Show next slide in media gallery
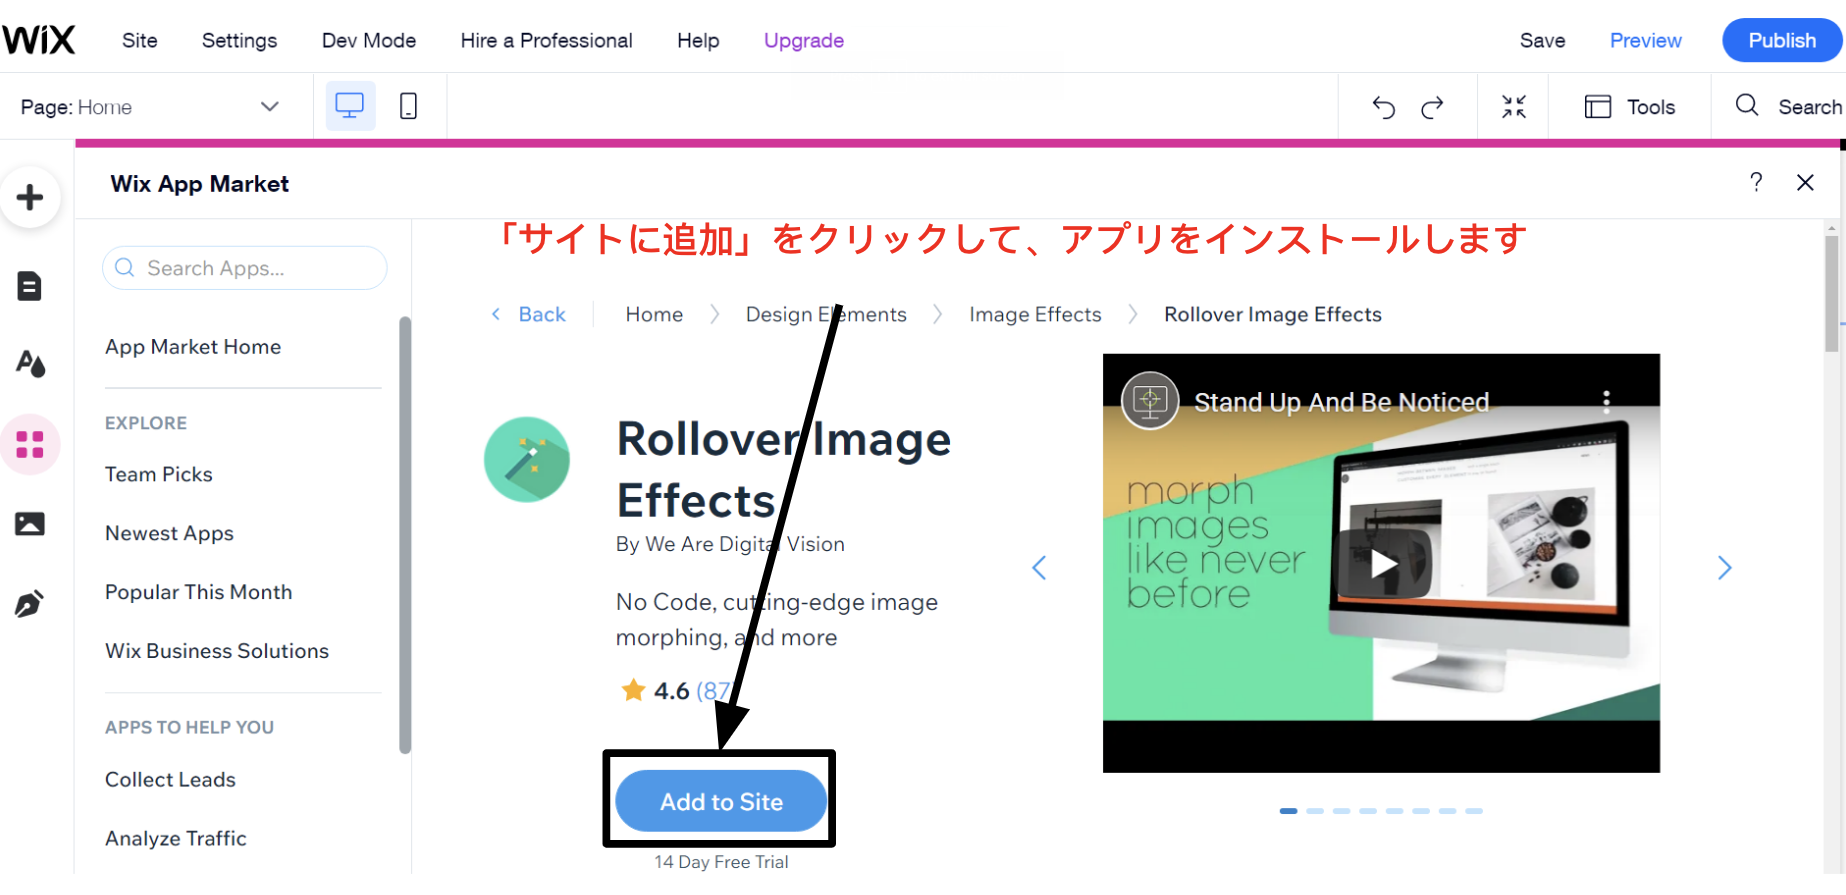This screenshot has height=895, width=1846. pos(1724,568)
